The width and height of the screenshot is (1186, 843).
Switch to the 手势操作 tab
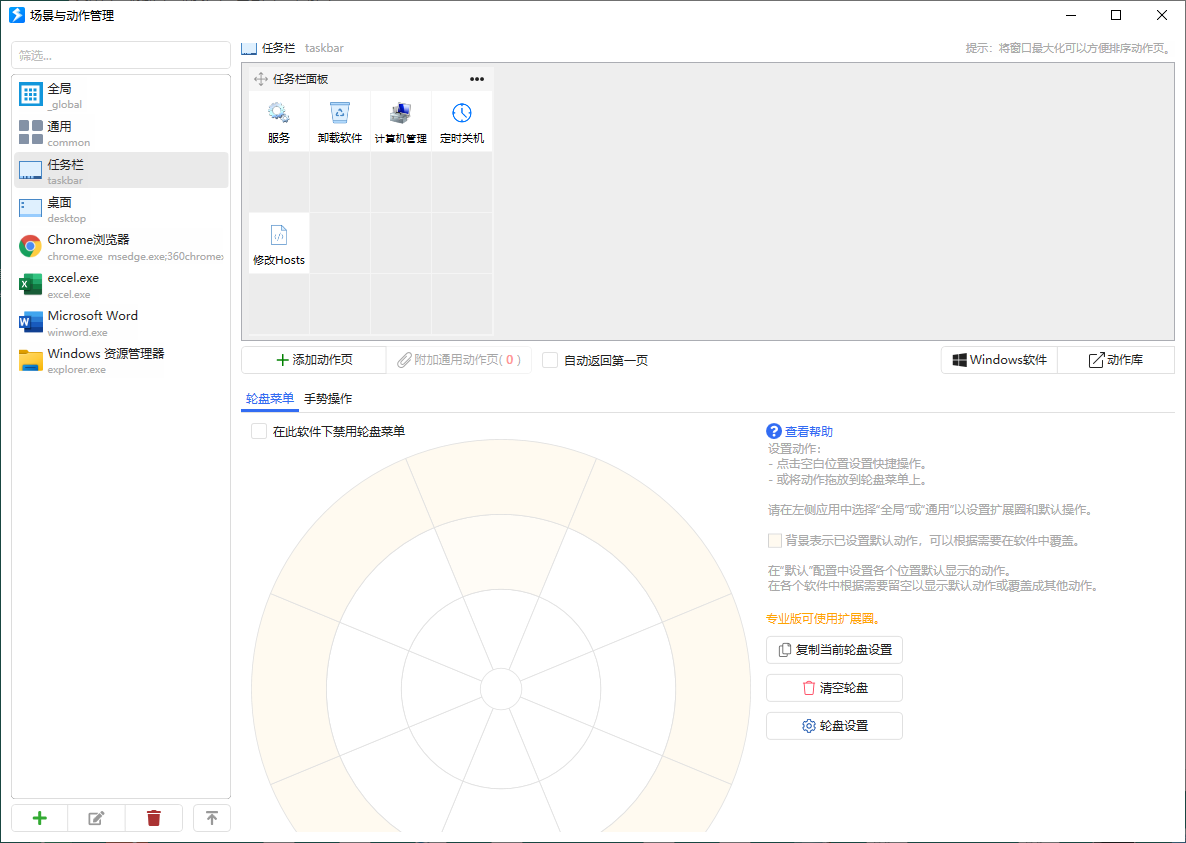coord(328,398)
